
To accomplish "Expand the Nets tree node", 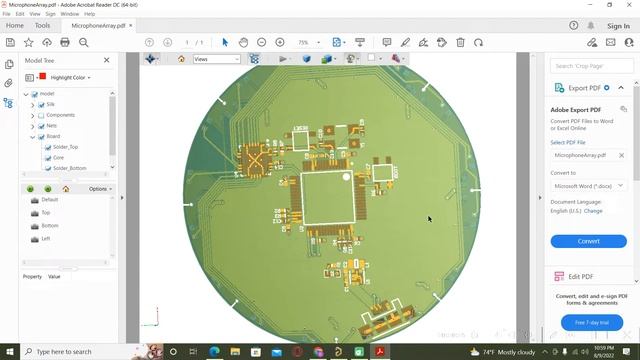I will click(x=33, y=126).
